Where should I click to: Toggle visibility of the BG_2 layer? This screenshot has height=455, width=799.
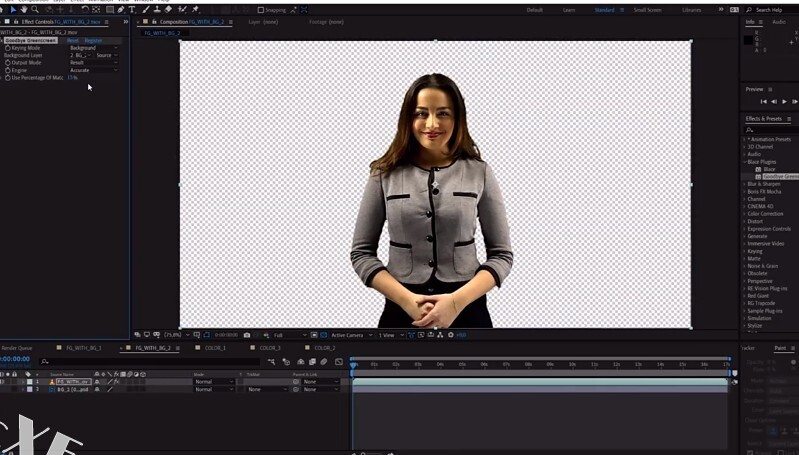tap(3, 389)
